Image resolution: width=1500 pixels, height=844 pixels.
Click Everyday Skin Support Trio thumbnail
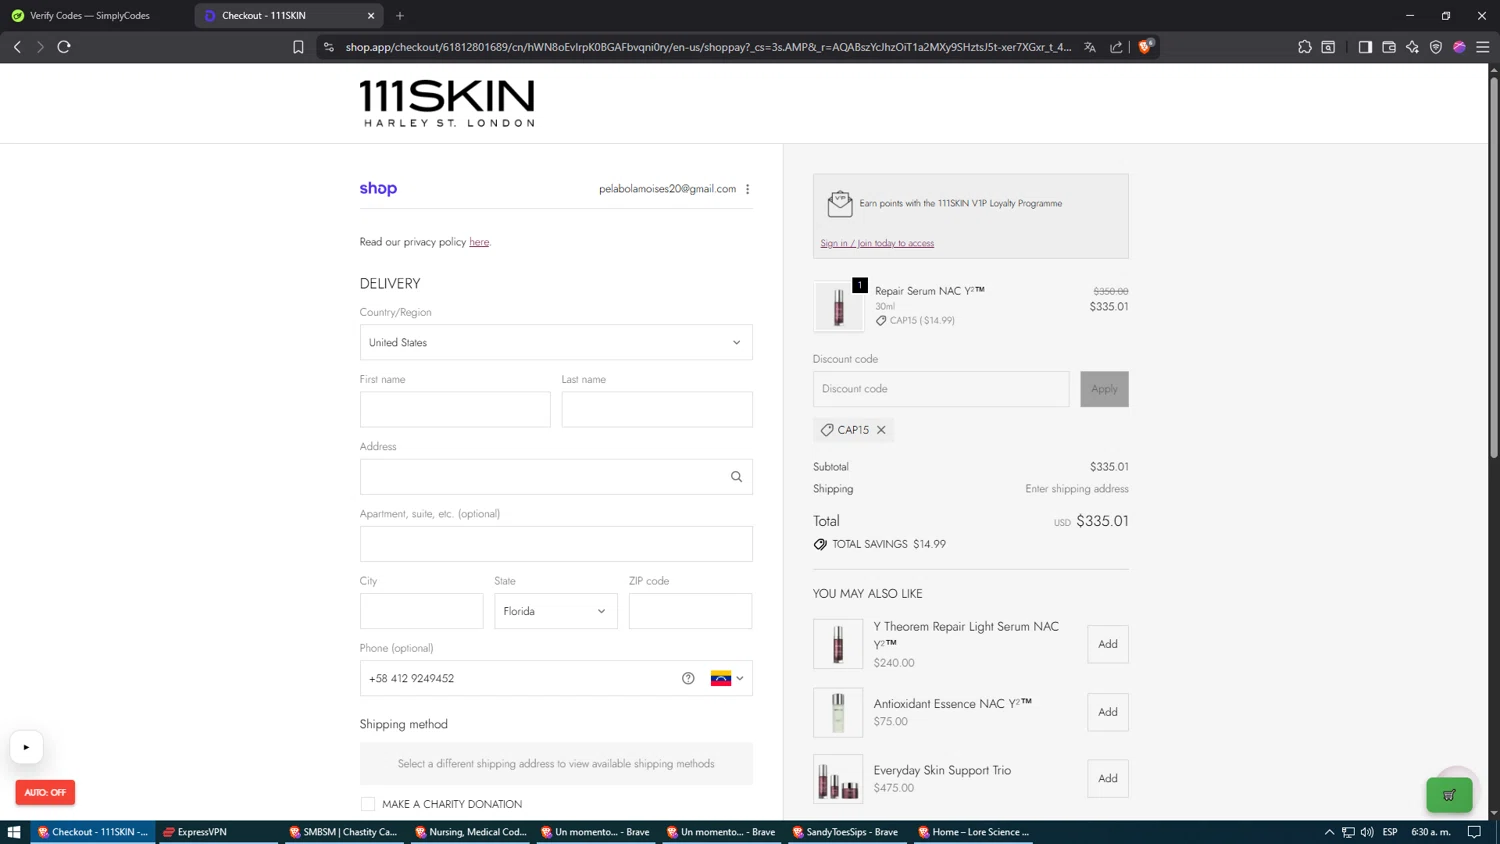point(838,779)
